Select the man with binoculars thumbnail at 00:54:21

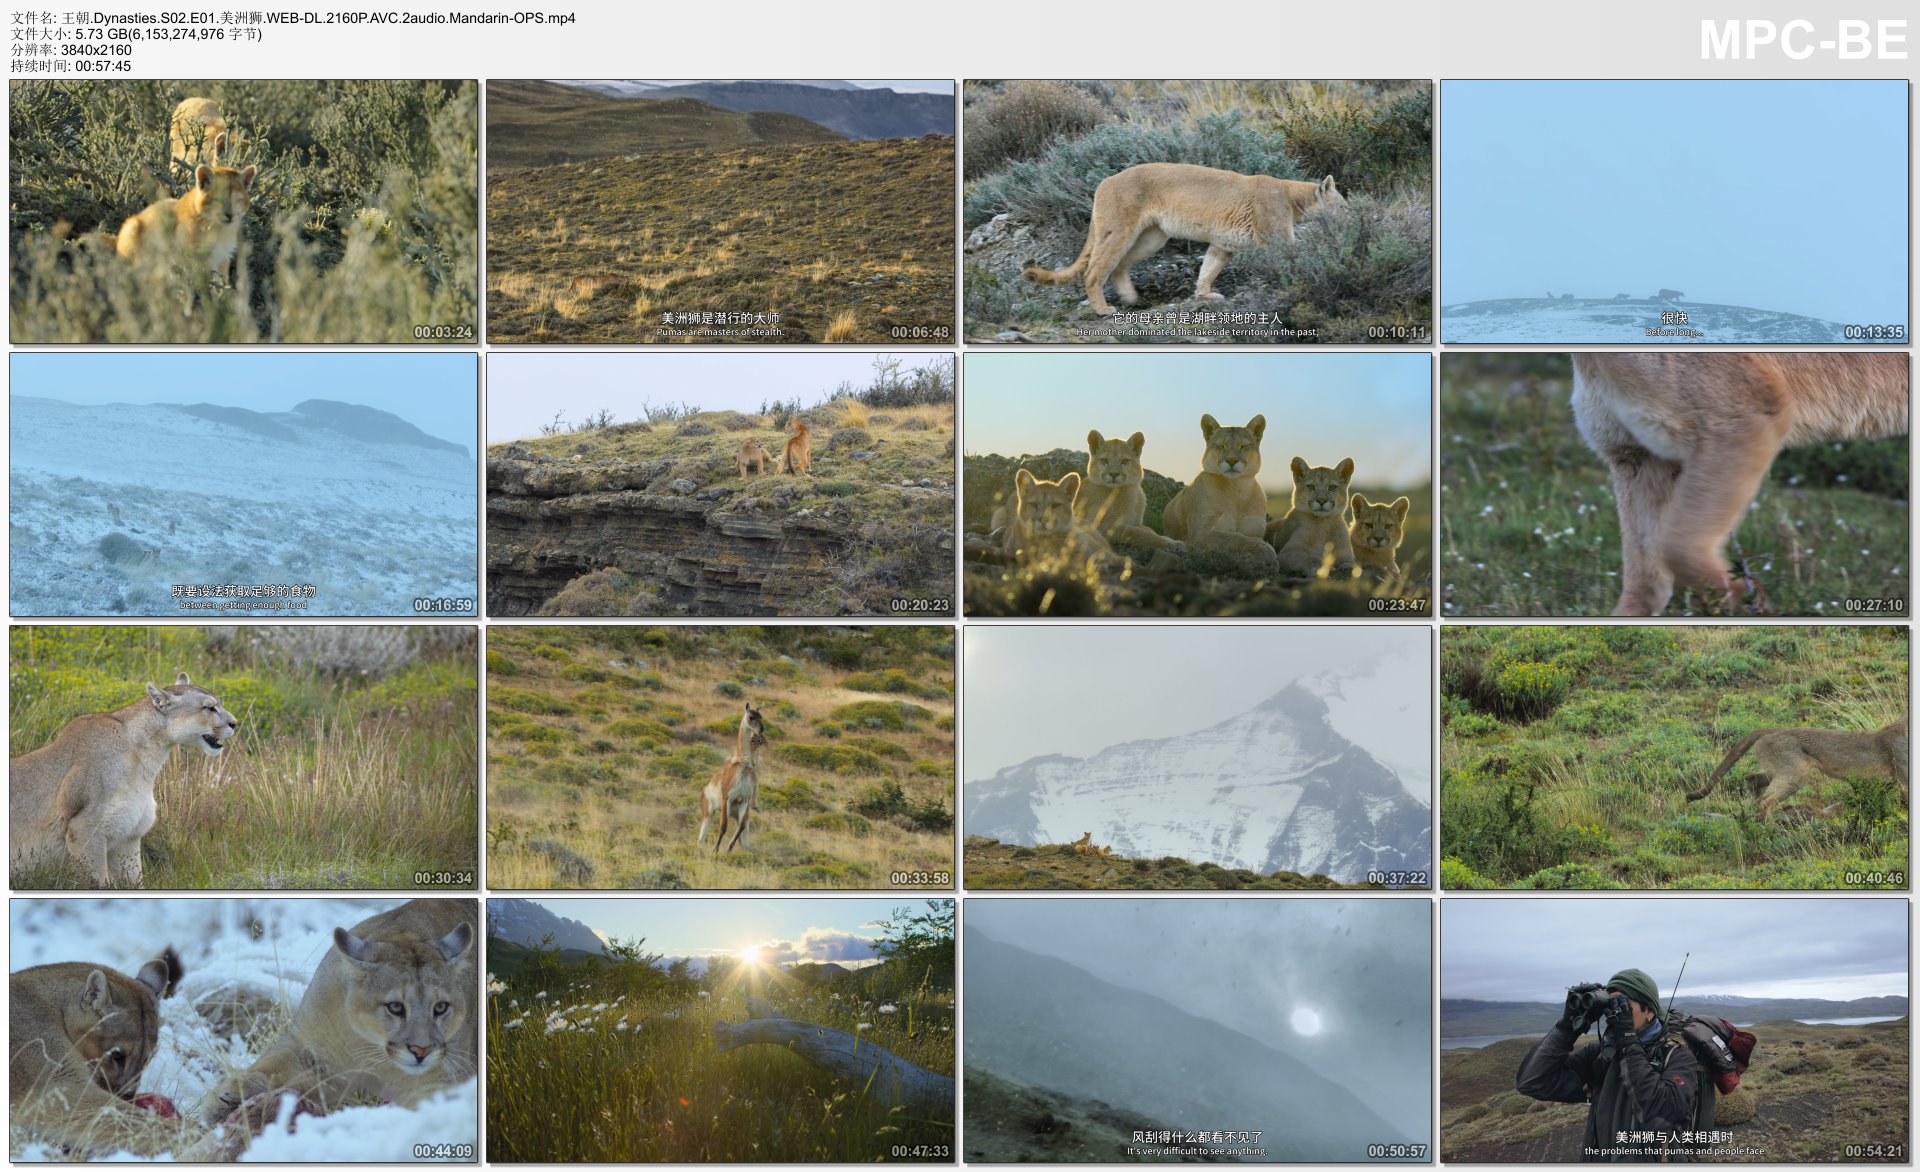pyautogui.click(x=1674, y=1031)
